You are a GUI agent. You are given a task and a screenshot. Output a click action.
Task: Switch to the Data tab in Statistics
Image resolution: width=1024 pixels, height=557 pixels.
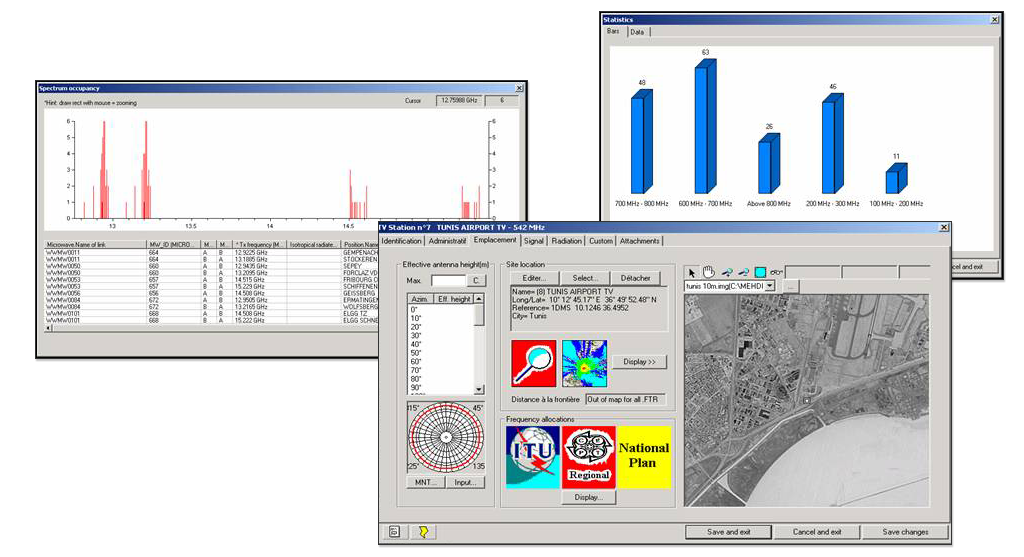pyautogui.click(x=637, y=32)
